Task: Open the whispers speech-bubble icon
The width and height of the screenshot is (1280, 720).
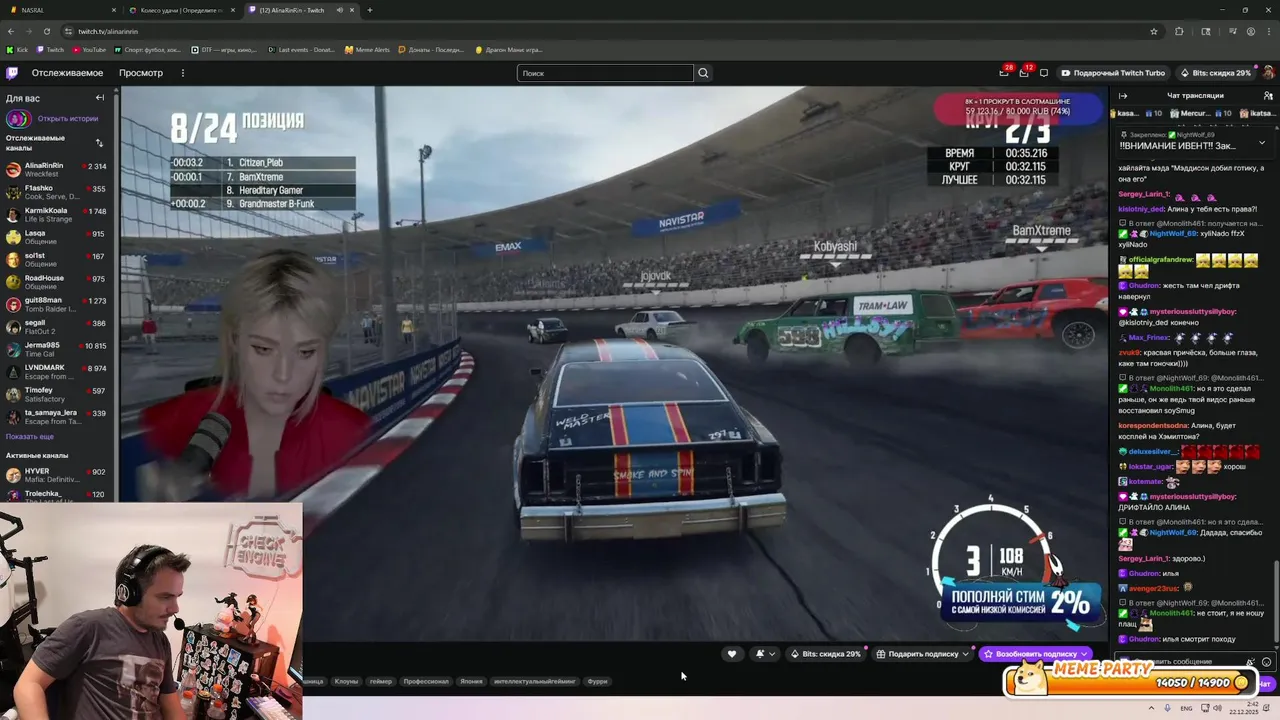Action: (x=1044, y=73)
